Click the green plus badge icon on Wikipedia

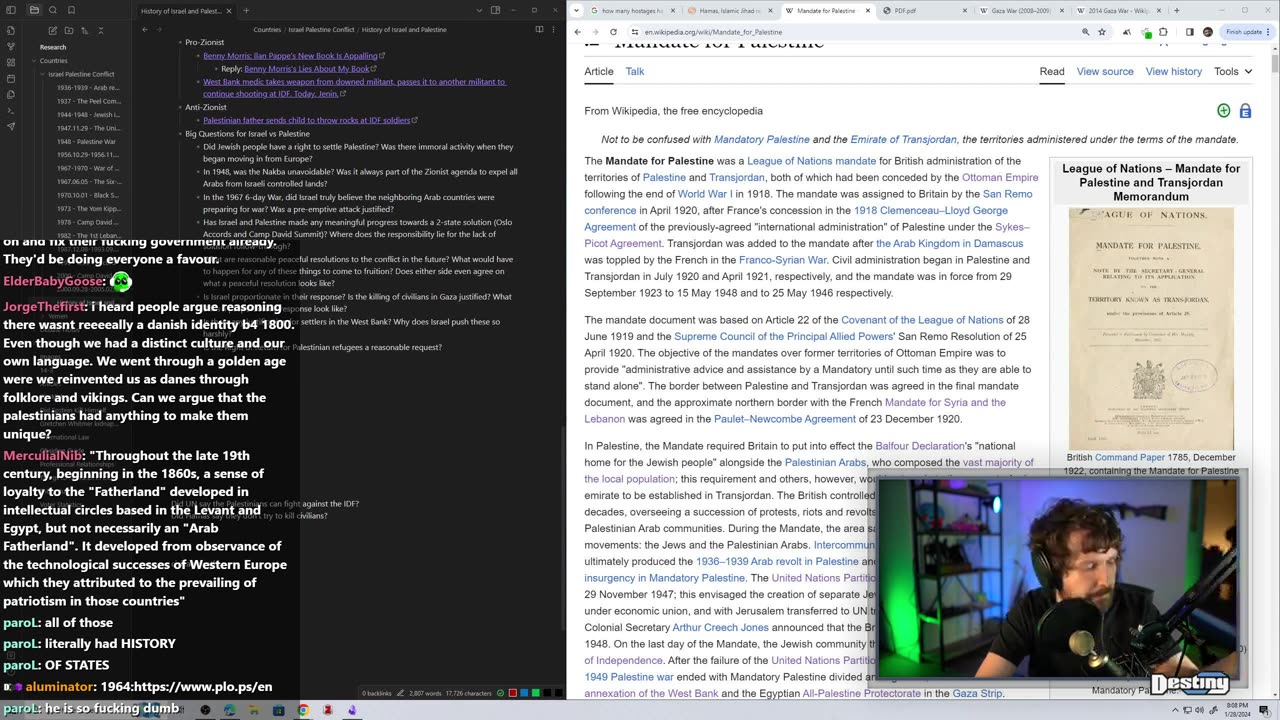1223,111
